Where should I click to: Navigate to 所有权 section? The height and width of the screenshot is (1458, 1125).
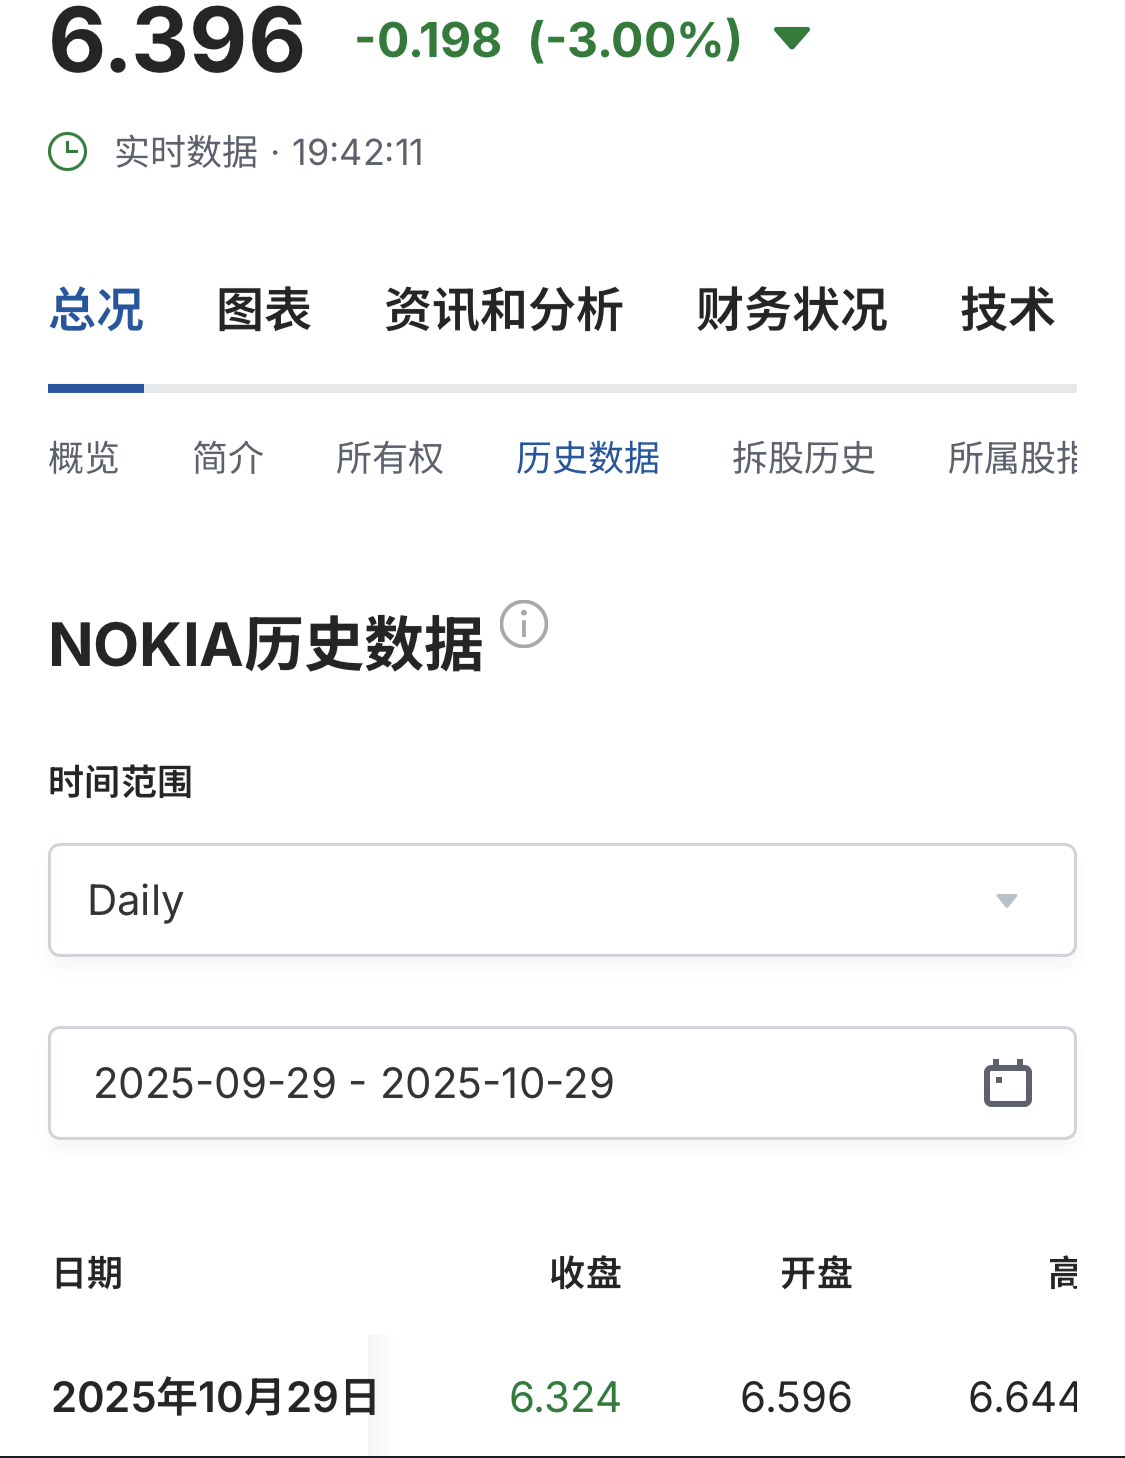pyautogui.click(x=389, y=458)
